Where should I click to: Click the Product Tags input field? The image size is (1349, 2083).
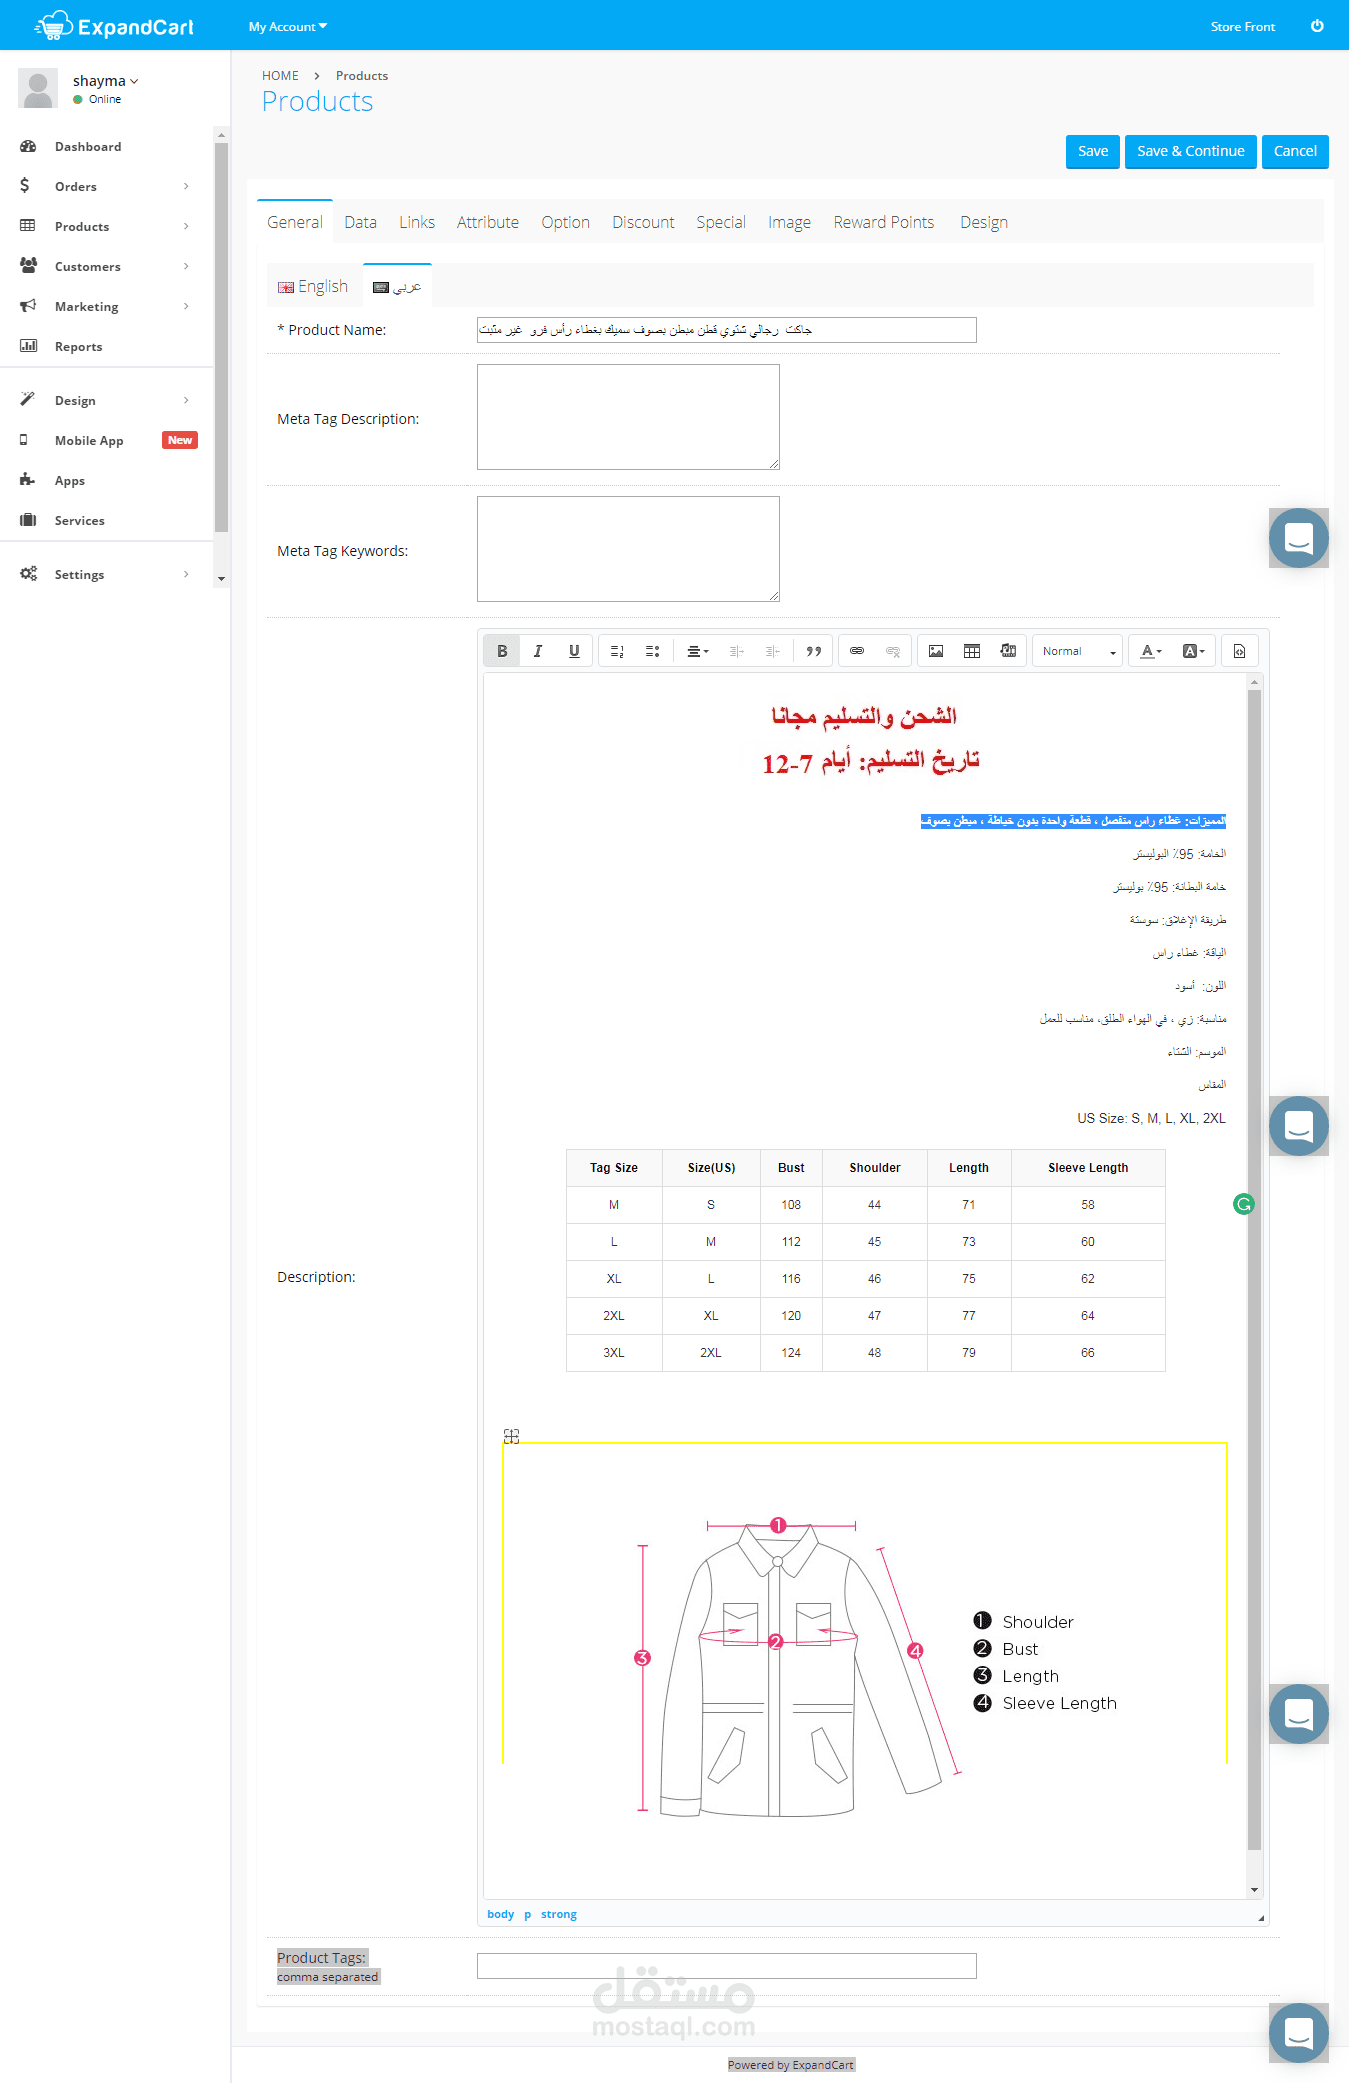(727, 1966)
